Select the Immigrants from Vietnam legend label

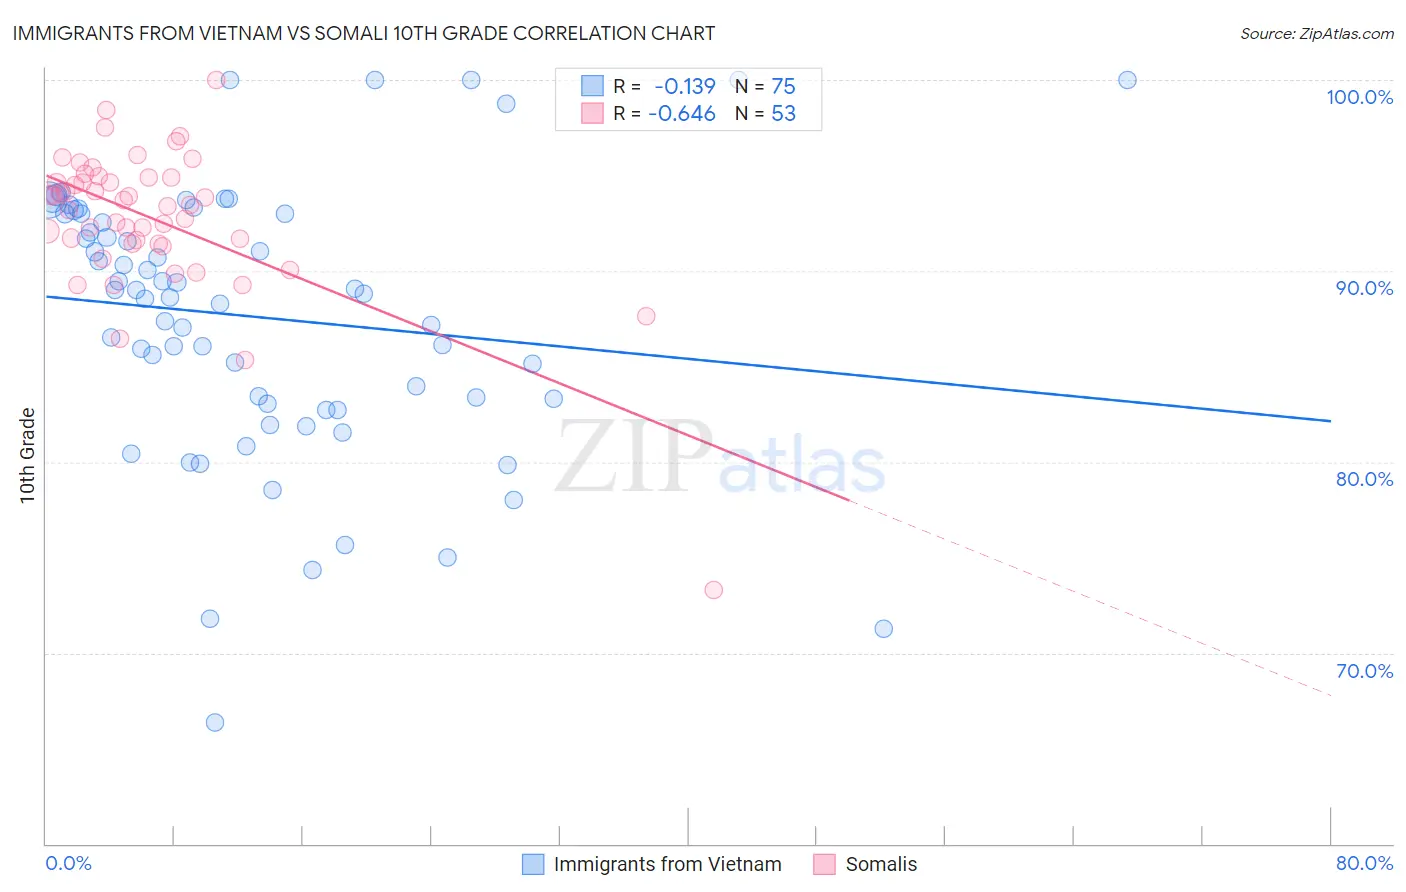pyautogui.click(x=668, y=864)
